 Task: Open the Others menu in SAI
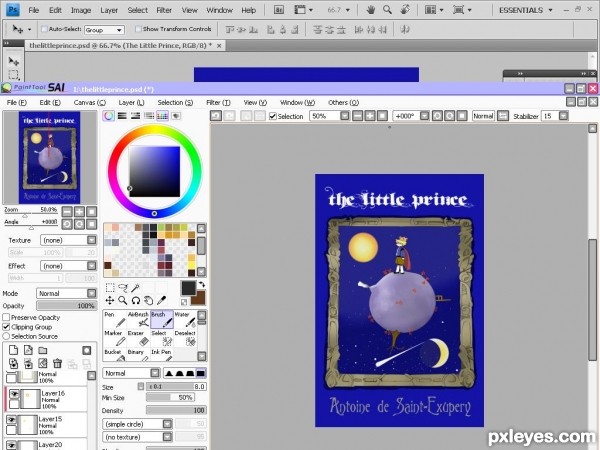[343, 103]
